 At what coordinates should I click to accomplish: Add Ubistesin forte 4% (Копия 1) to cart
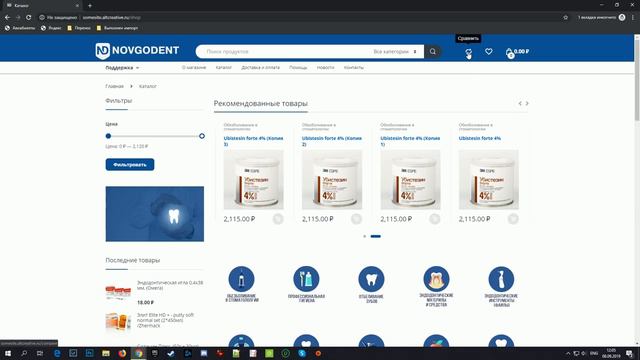[435, 219]
